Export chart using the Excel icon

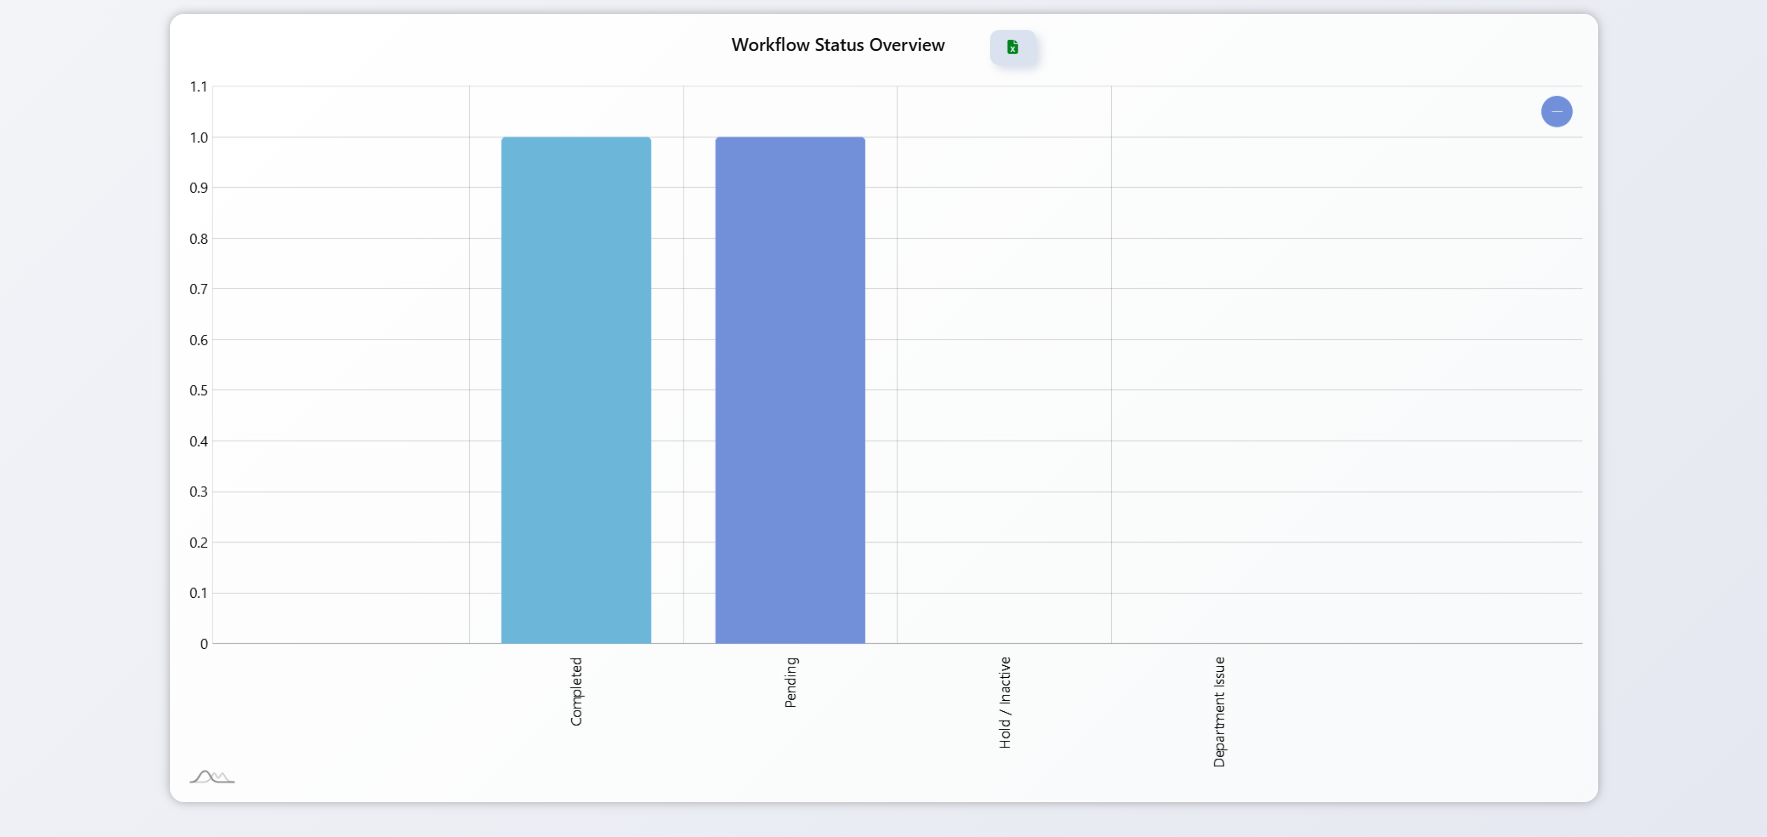point(1013,47)
